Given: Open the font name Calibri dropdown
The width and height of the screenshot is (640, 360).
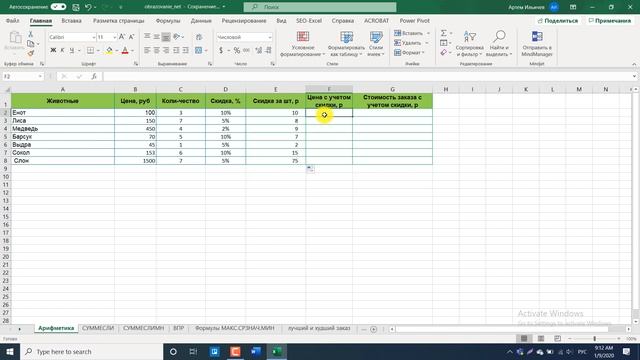Looking at the screenshot, I should [93, 37].
